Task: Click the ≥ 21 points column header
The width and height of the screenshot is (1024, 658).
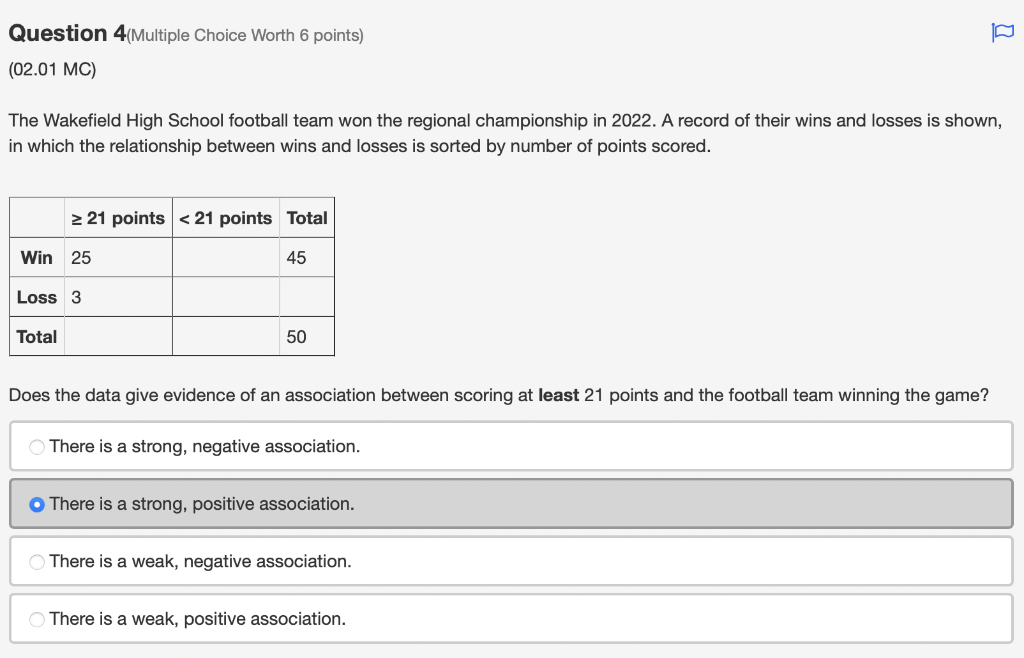Action: tap(117, 217)
